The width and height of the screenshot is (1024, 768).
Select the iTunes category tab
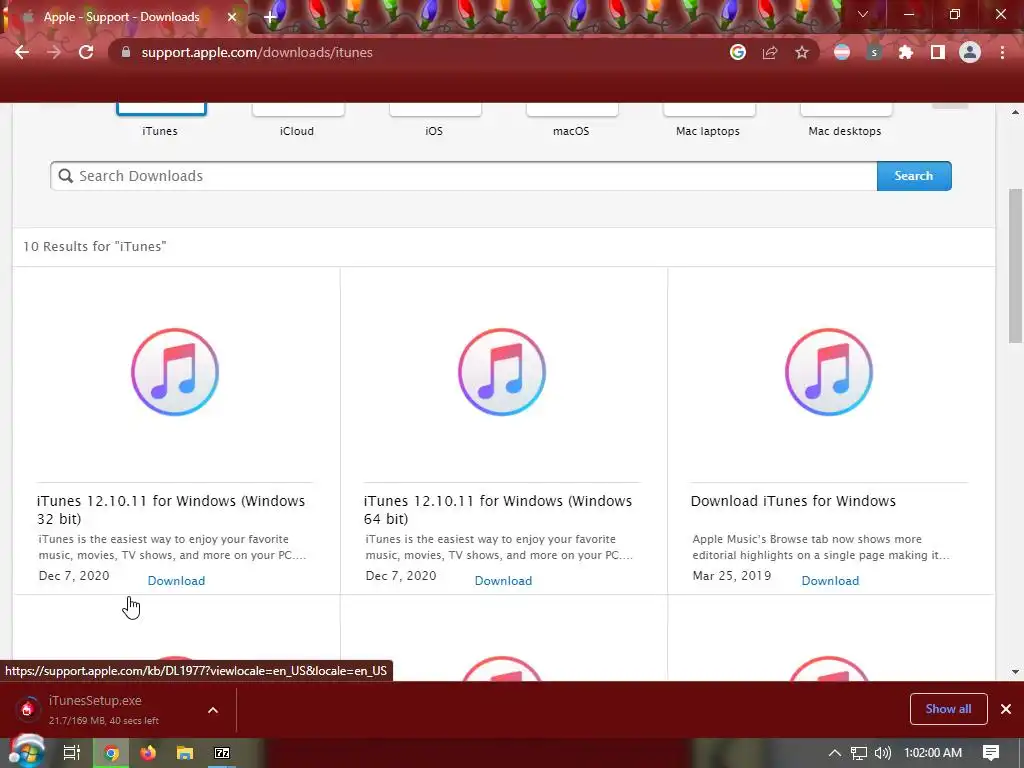161,120
